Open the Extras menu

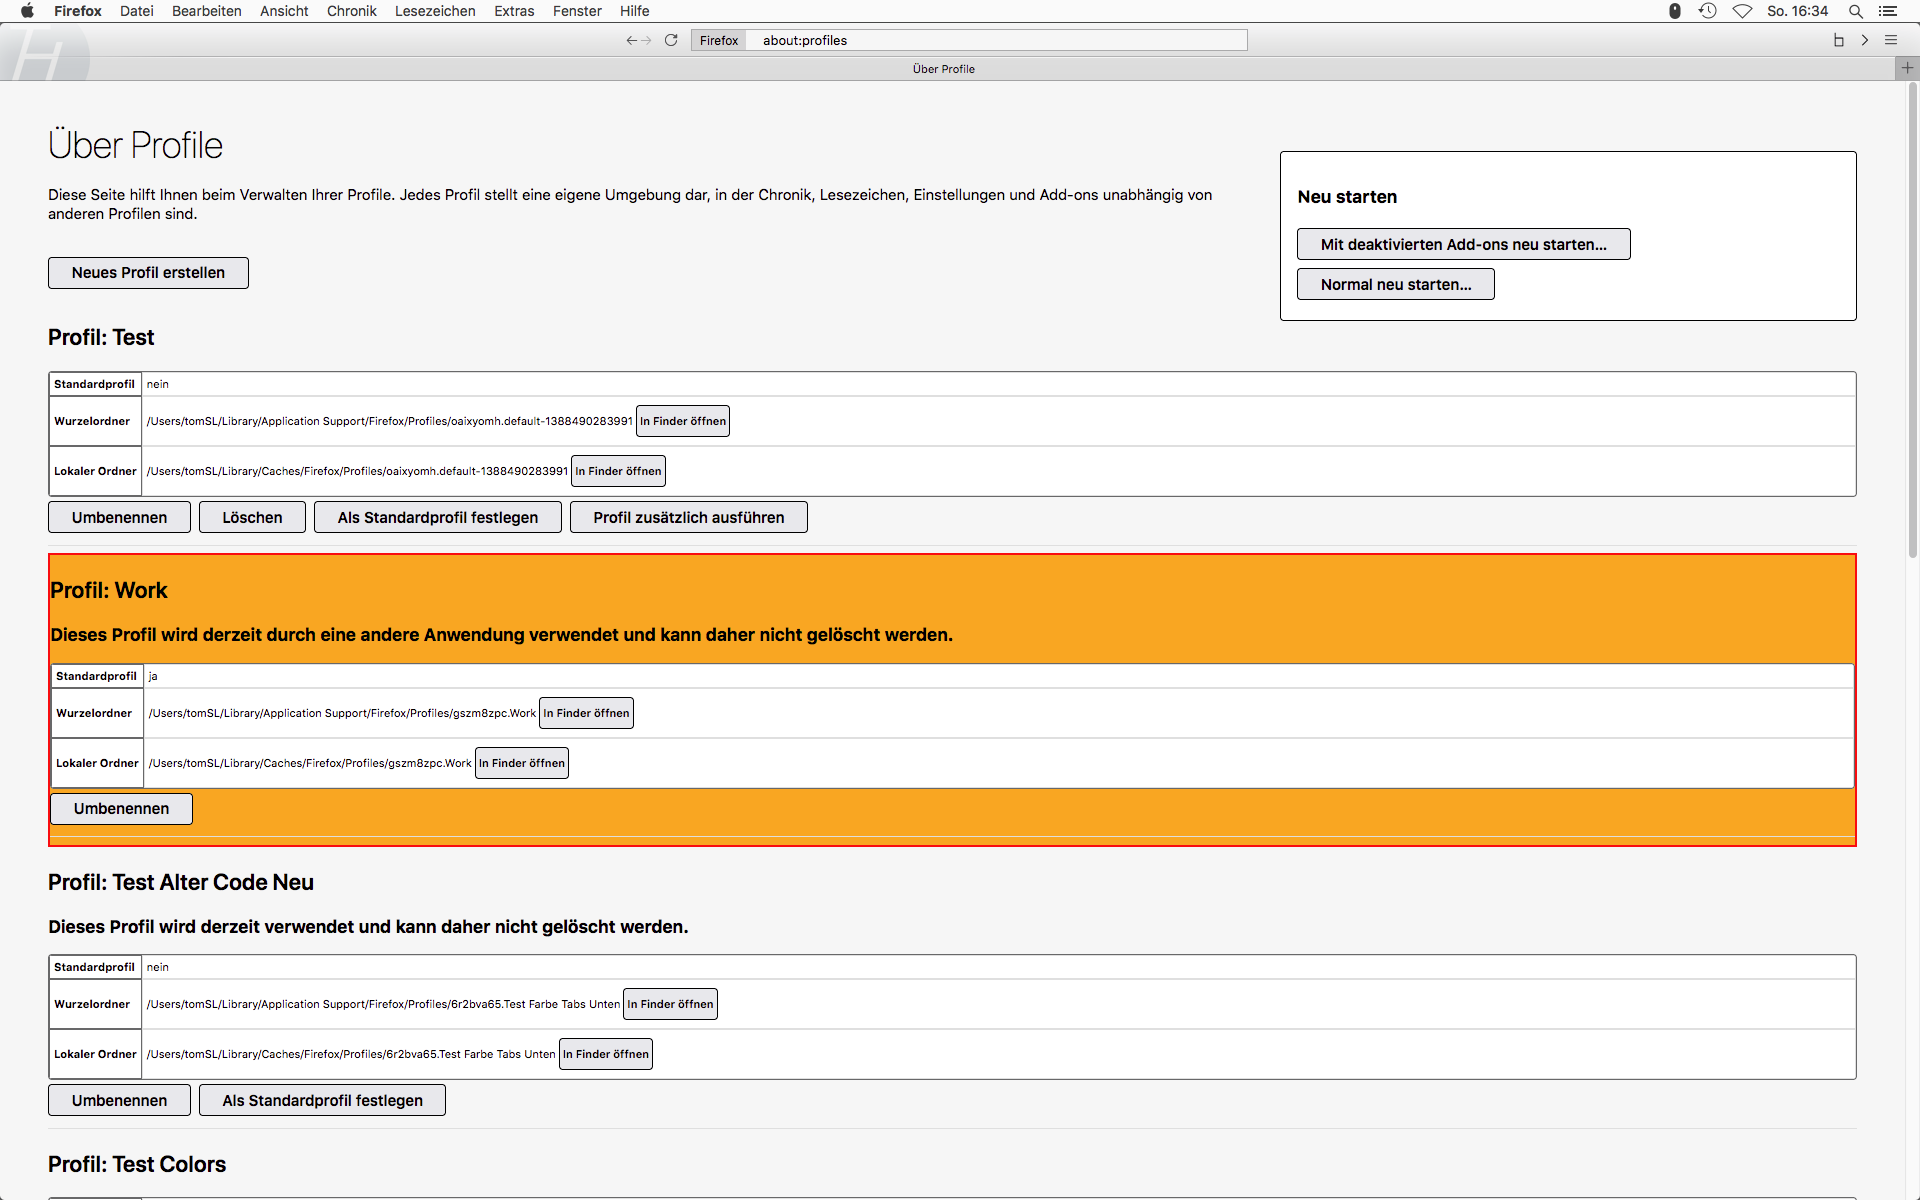(x=514, y=11)
